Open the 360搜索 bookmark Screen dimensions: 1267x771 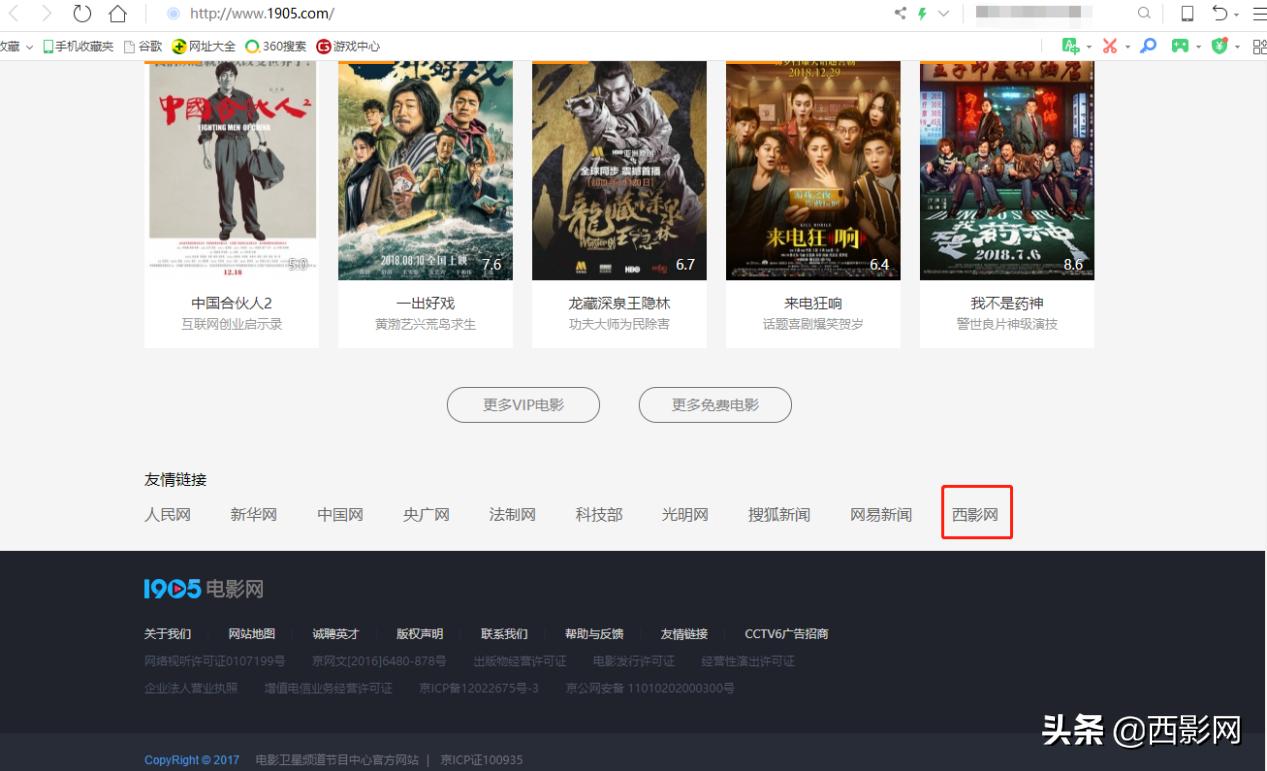click(276, 46)
